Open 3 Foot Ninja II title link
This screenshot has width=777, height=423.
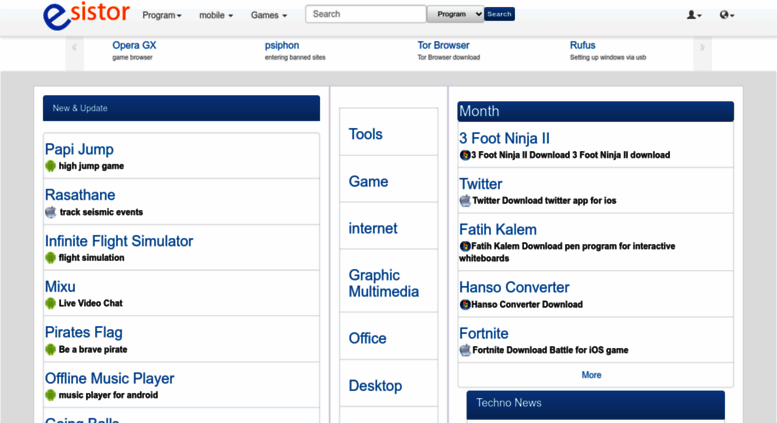pyautogui.click(x=504, y=138)
